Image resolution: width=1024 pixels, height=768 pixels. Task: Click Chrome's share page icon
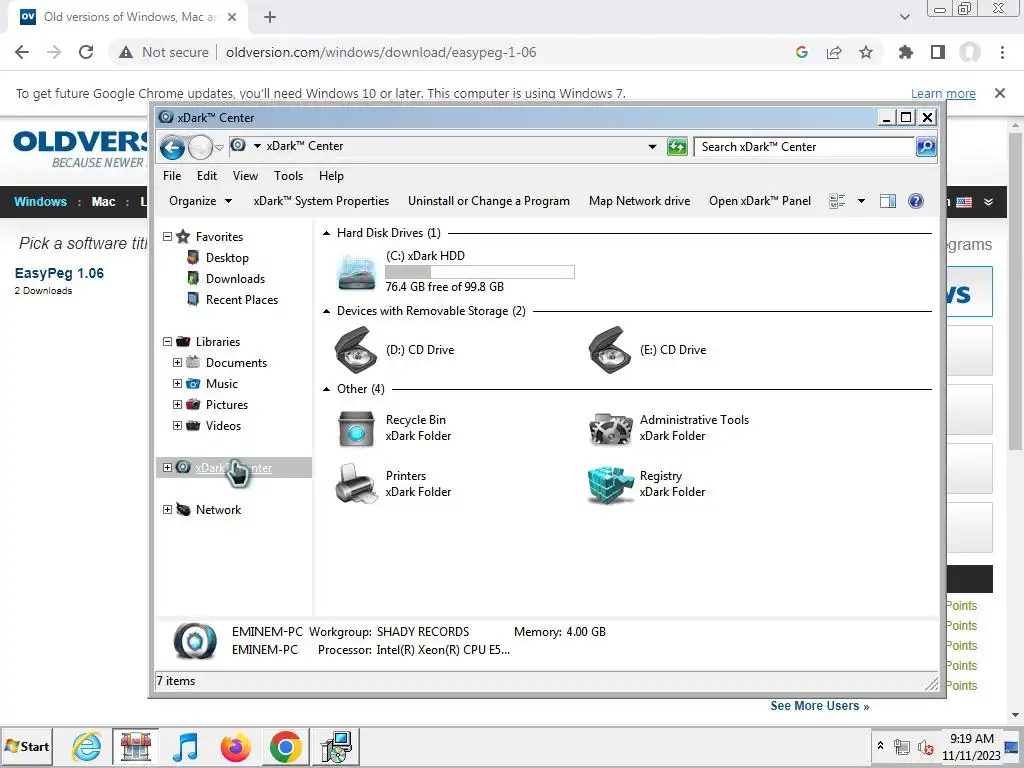click(834, 52)
